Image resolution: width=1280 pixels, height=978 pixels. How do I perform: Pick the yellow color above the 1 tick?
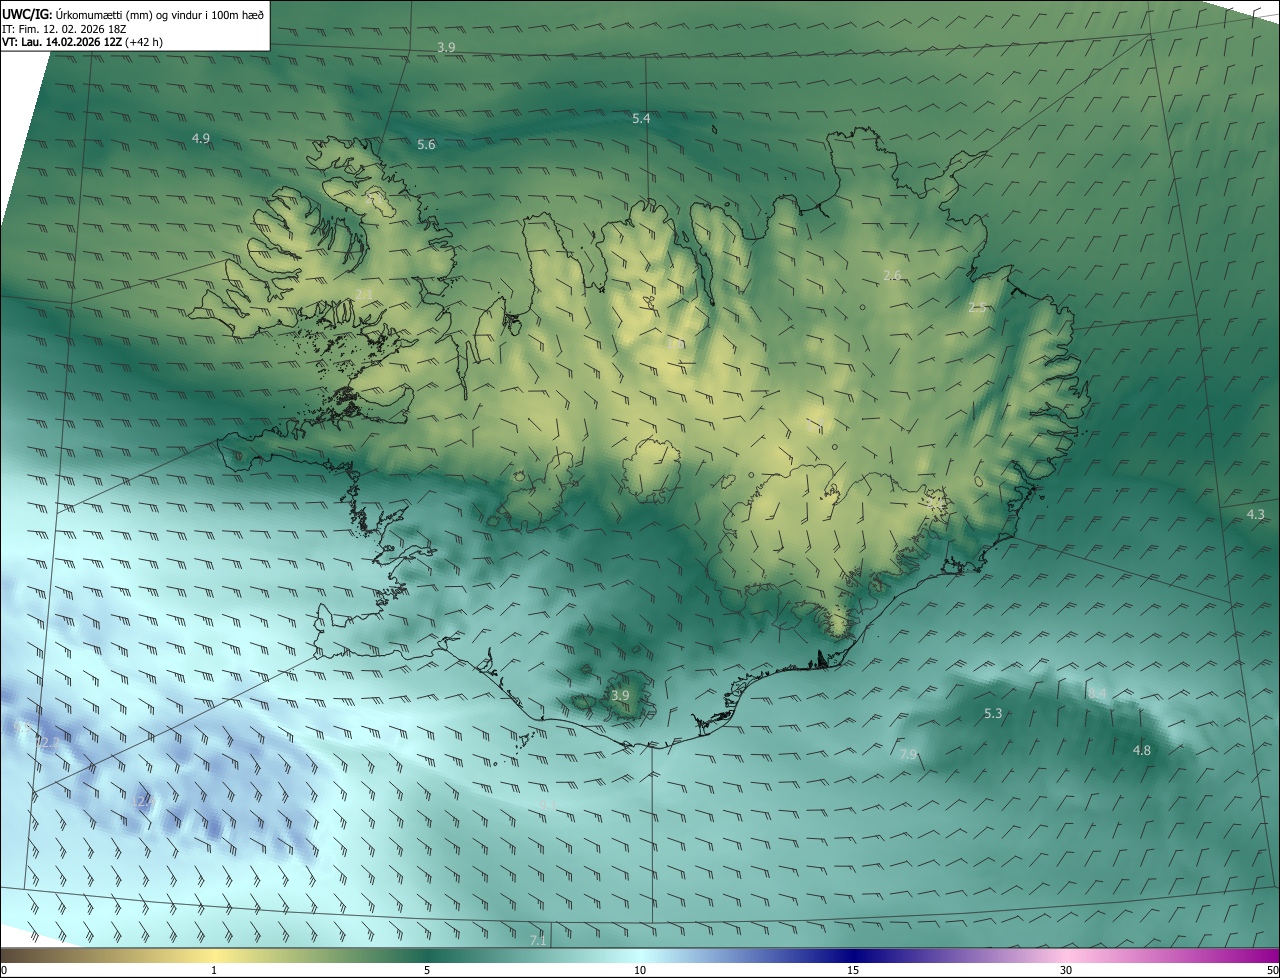[x=214, y=955]
